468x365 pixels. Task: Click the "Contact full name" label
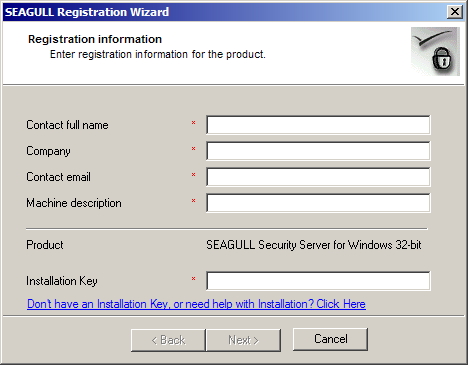67,125
